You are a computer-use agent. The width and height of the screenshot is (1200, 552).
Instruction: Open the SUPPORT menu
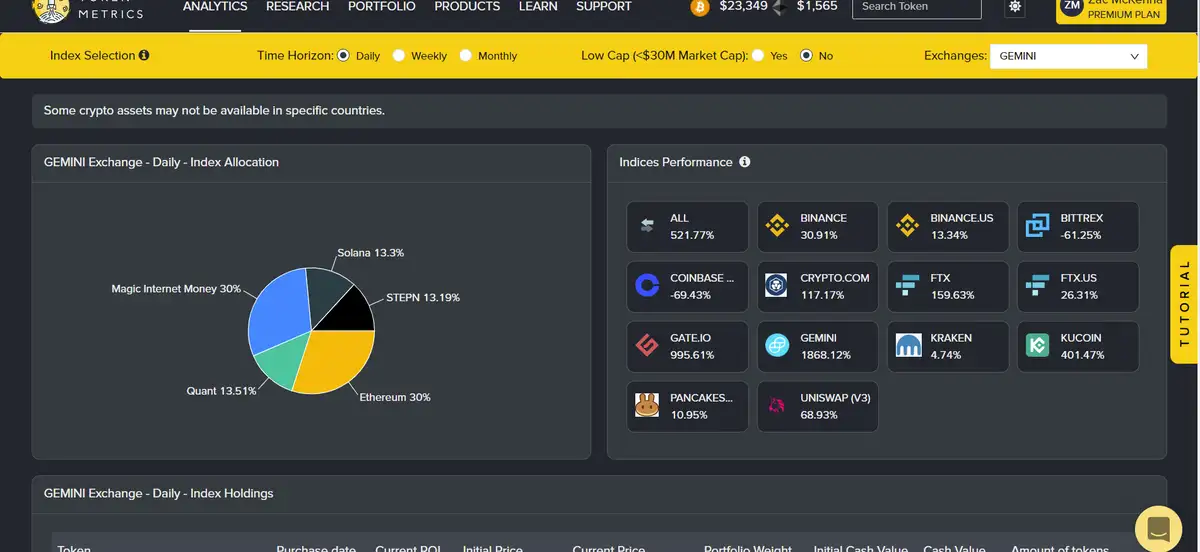tap(604, 7)
